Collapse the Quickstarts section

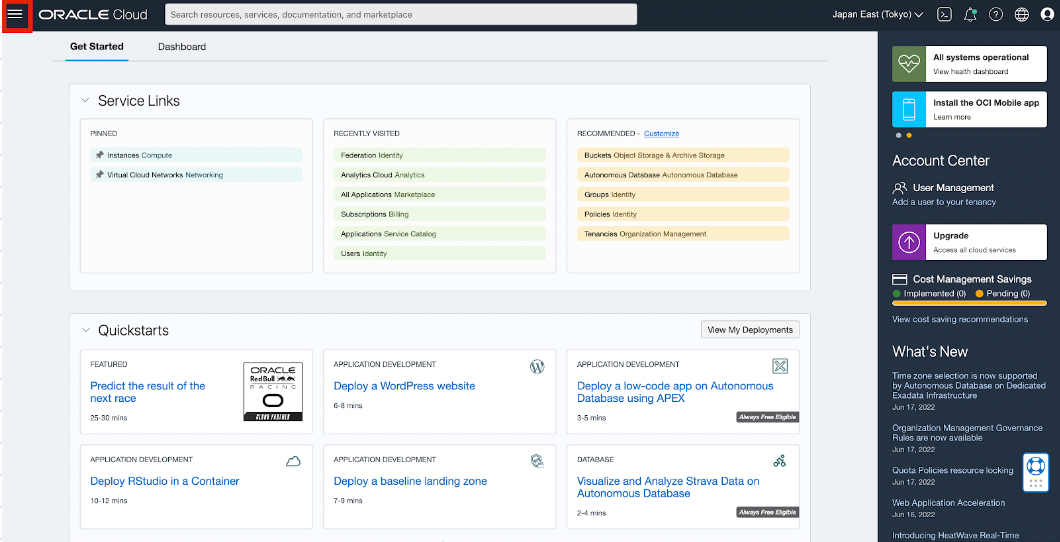pyautogui.click(x=85, y=331)
